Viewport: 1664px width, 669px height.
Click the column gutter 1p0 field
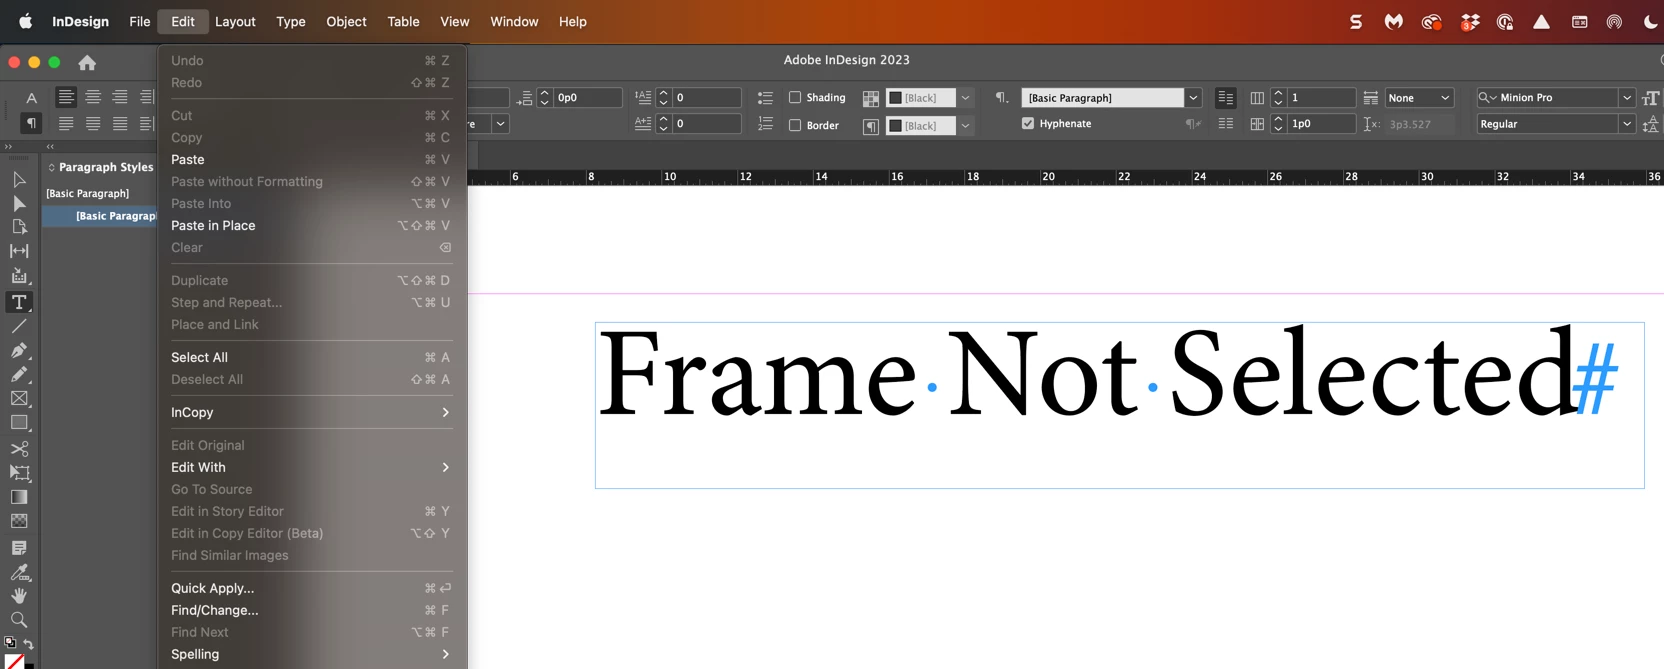(1320, 124)
